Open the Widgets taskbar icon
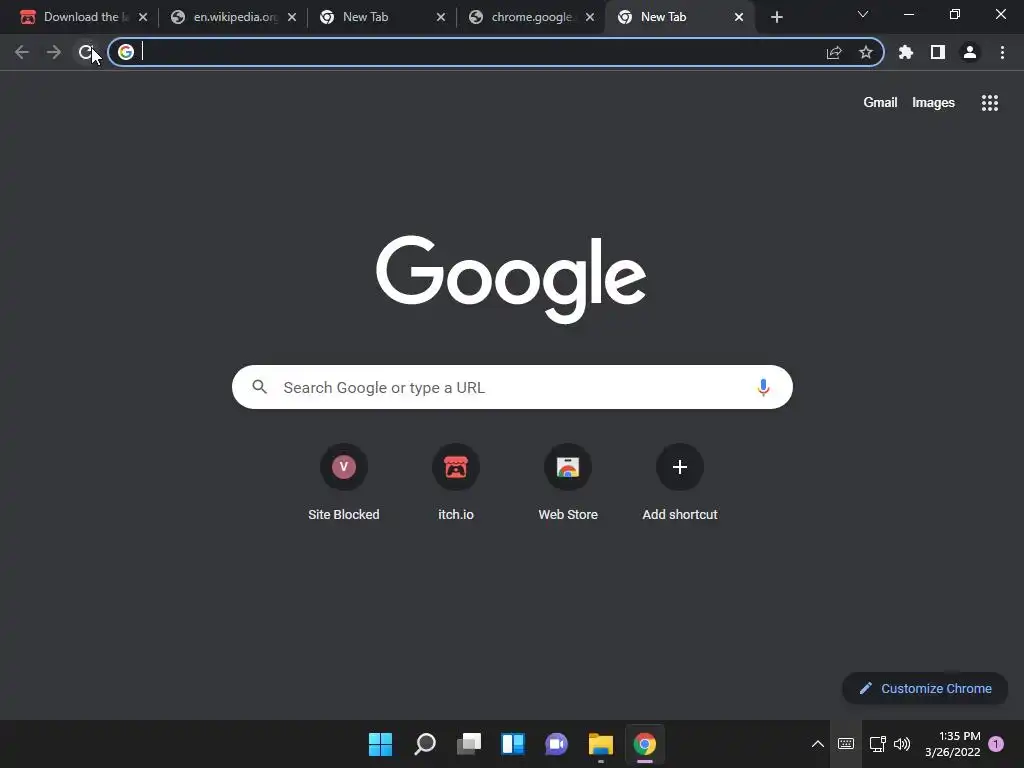The image size is (1024, 768). pyautogui.click(x=513, y=744)
